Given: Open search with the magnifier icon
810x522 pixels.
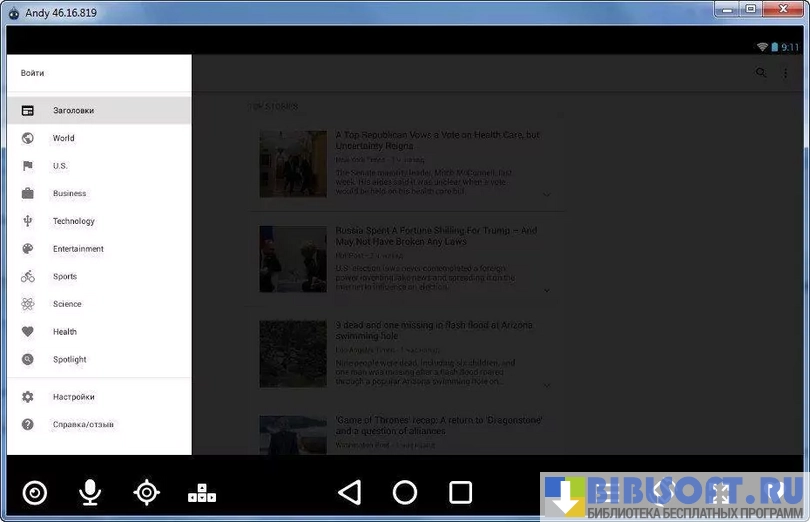Looking at the screenshot, I should pyautogui.click(x=761, y=73).
